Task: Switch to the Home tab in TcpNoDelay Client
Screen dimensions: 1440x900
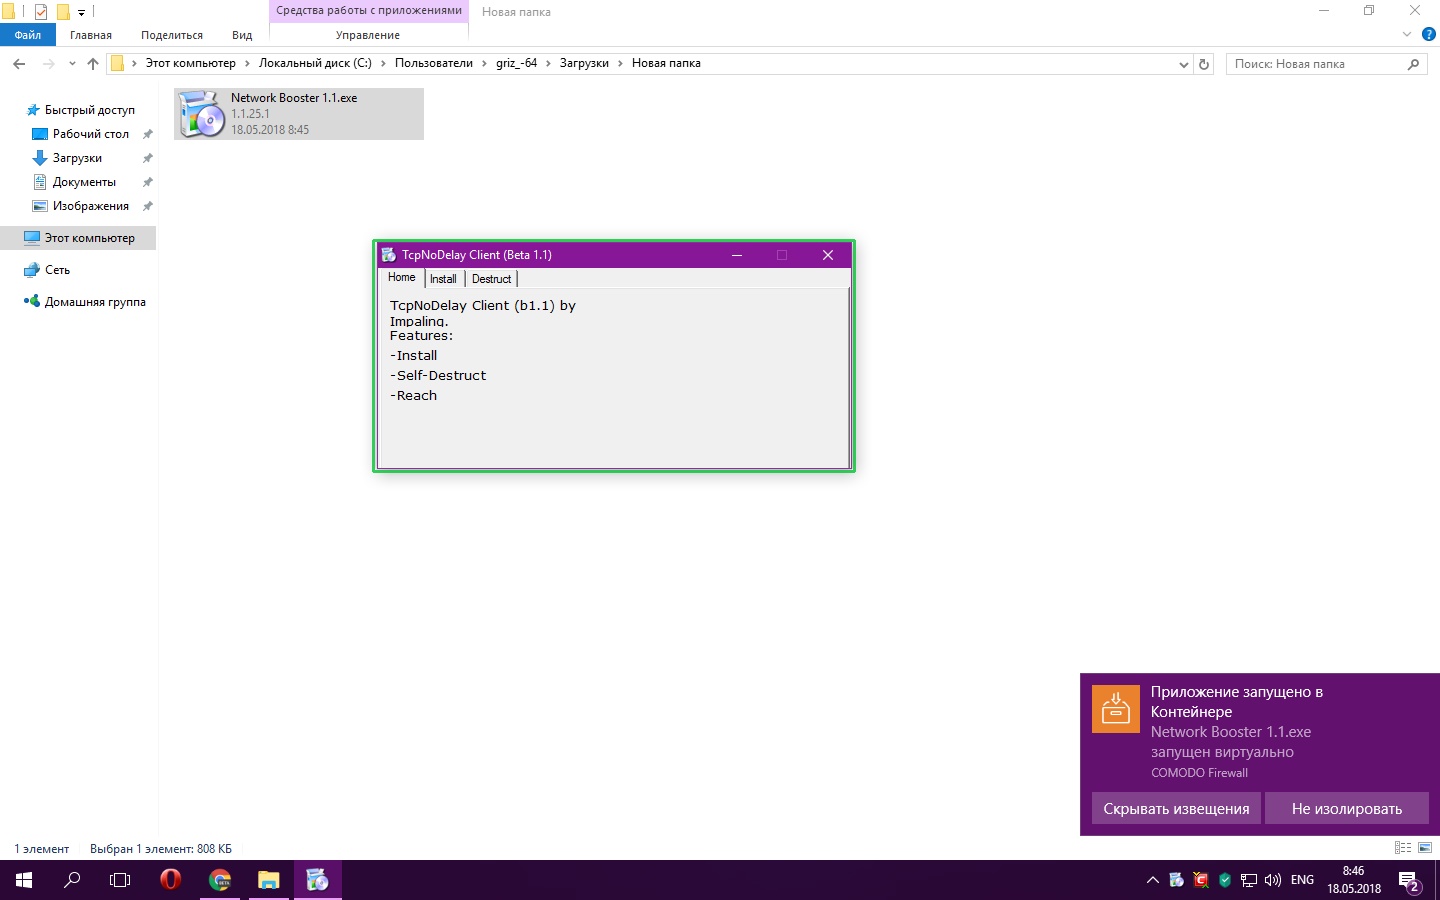Action: [402, 277]
